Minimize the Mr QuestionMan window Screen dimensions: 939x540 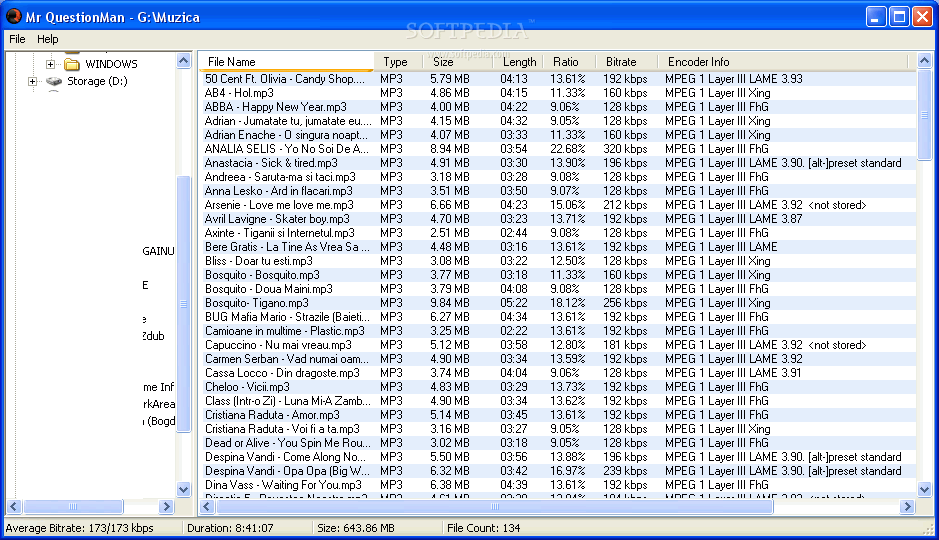(x=876, y=17)
